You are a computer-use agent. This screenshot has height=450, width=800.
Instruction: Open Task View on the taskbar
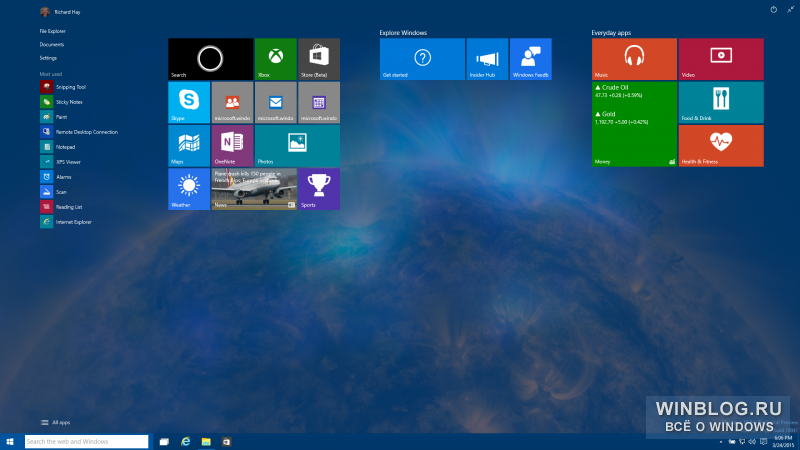164,442
